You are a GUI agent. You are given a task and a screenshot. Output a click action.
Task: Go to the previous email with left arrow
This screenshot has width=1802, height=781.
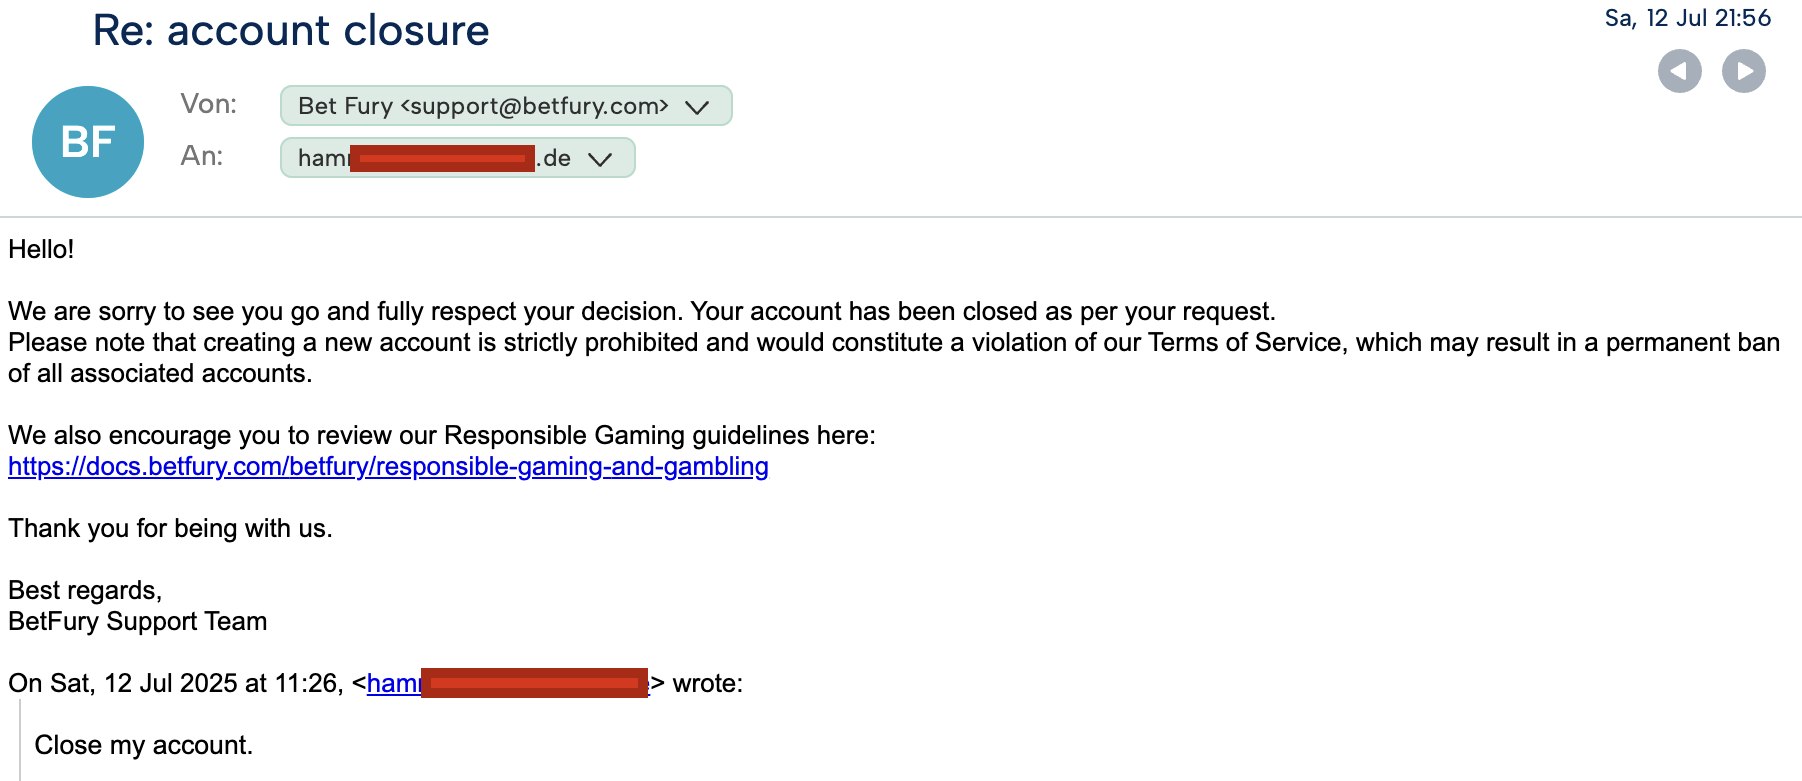[1679, 71]
